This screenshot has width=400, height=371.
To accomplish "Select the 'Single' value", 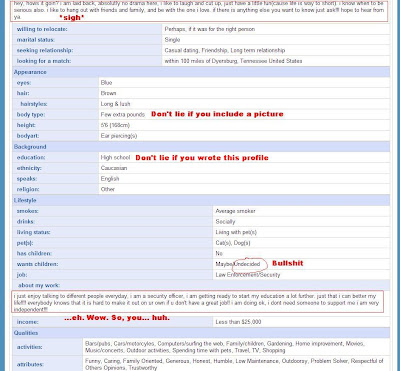I will pyautogui.click(x=172, y=40).
